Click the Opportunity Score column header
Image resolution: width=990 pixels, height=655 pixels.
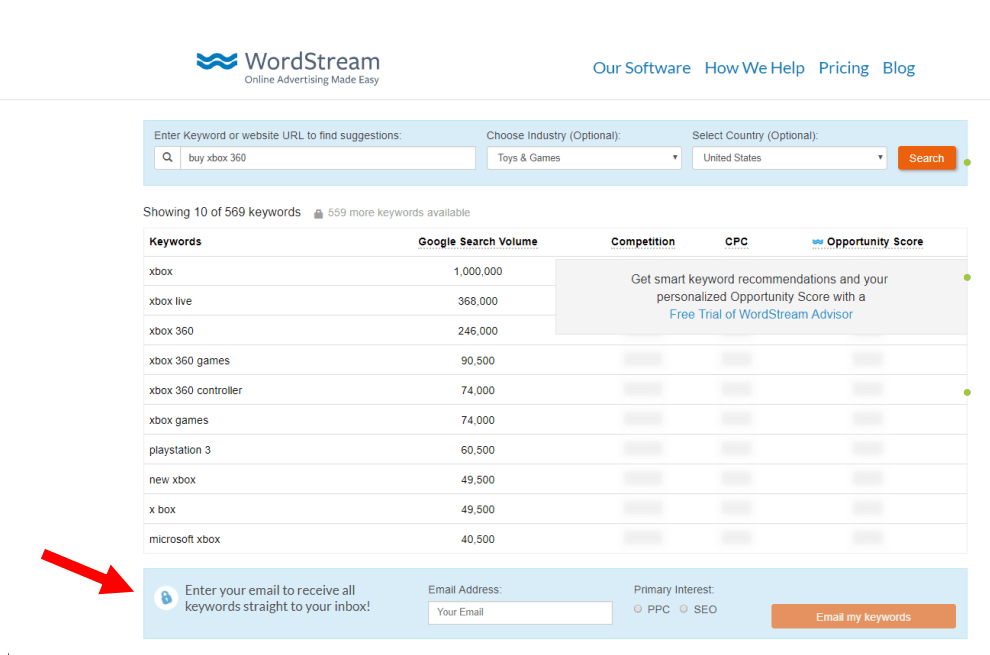pos(874,242)
